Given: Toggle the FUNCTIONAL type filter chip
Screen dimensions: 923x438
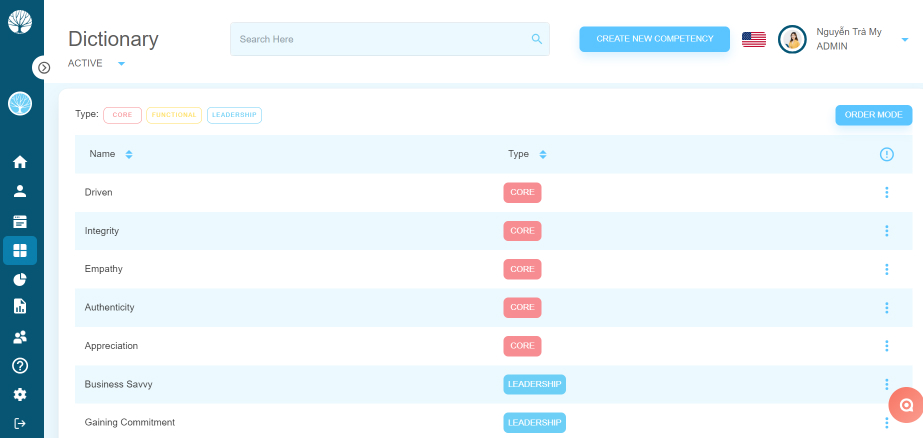Looking at the screenshot, I should pyautogui.click(x=174, y=115).
